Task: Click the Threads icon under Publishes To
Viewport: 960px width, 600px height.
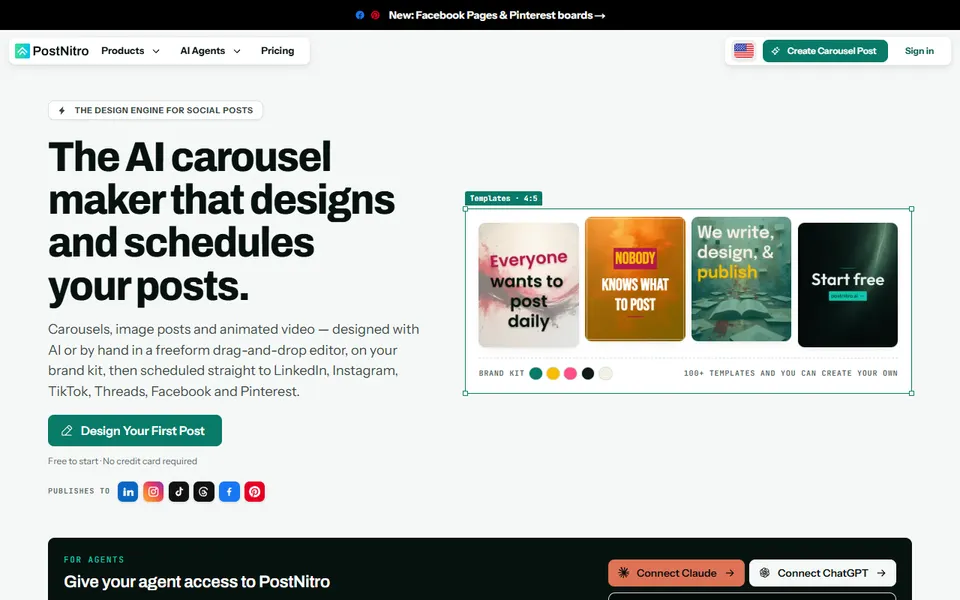Action: (204, 492)
